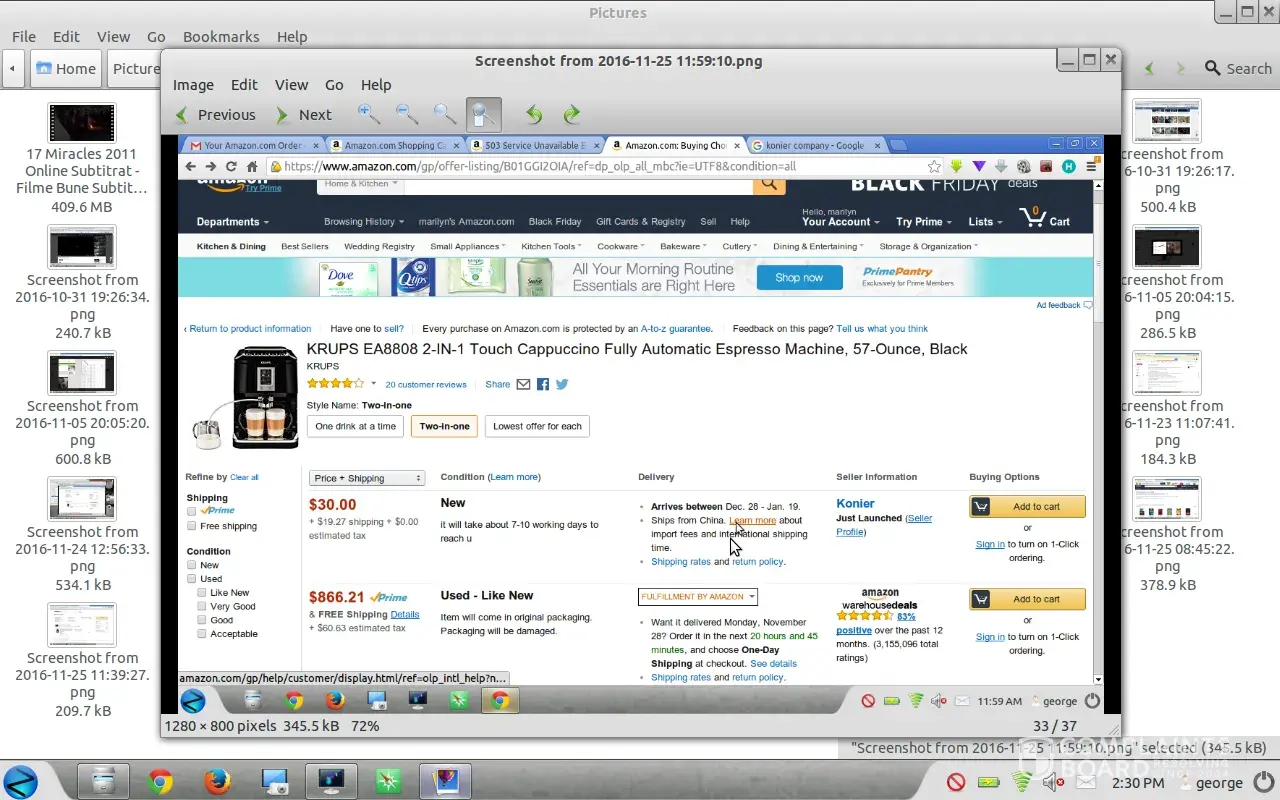Go to the Next image
The height and width of the screenshot is (800, 1280).
tap(303, 115)
